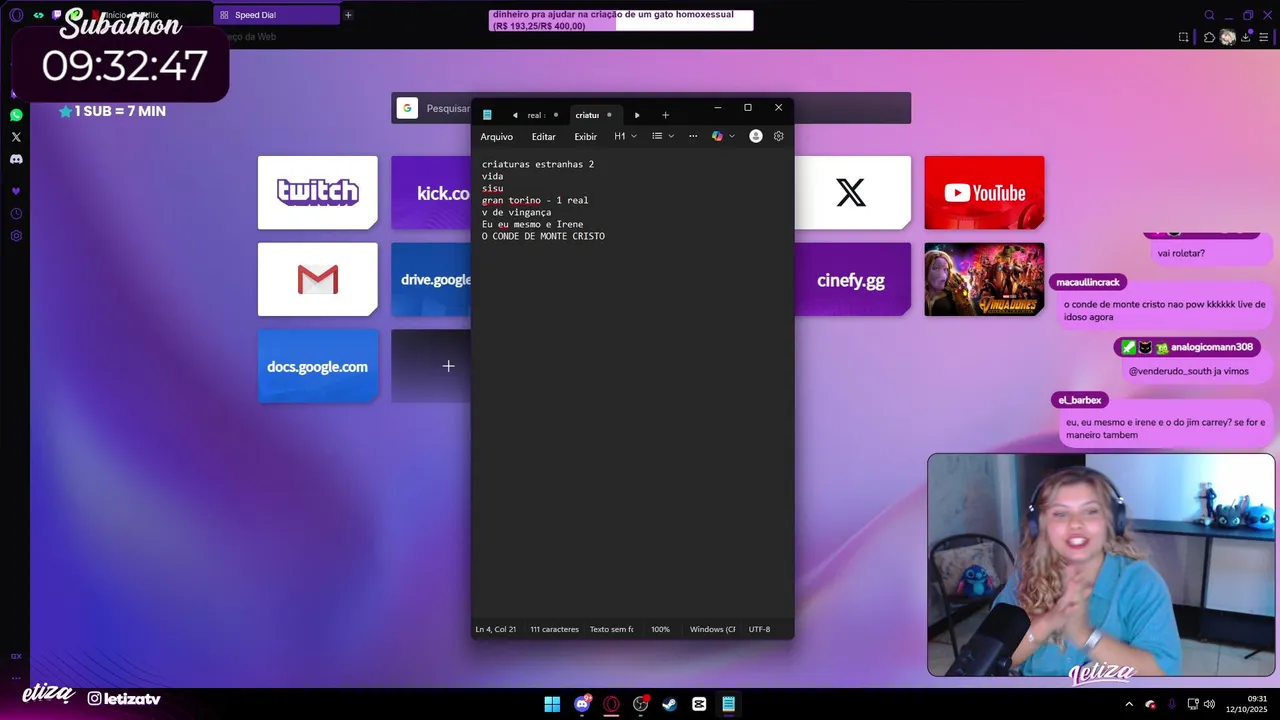Open the Windows Start menu

pyautogui.click(x=552, y=704)
